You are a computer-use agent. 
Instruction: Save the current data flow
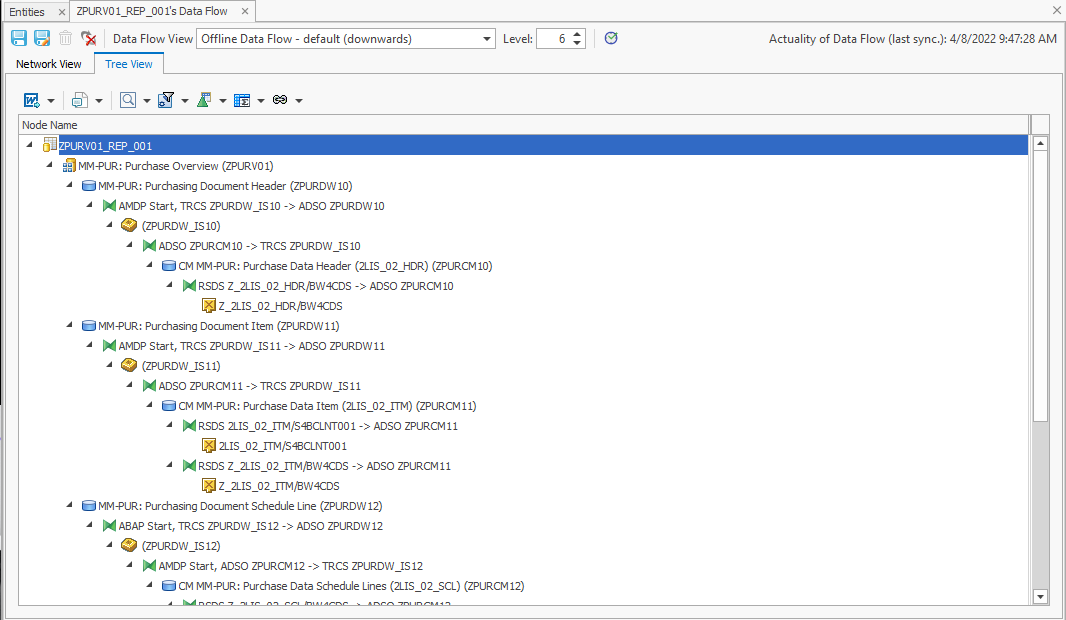pos(18,38)
